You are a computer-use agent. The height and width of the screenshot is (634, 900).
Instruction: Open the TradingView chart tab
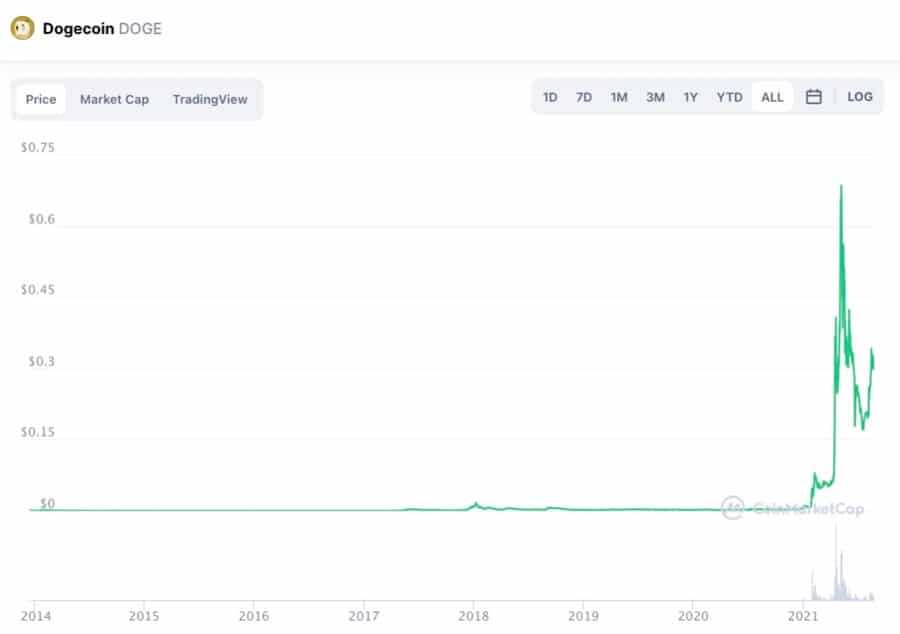pyautogui.click(x=210, y=99)
